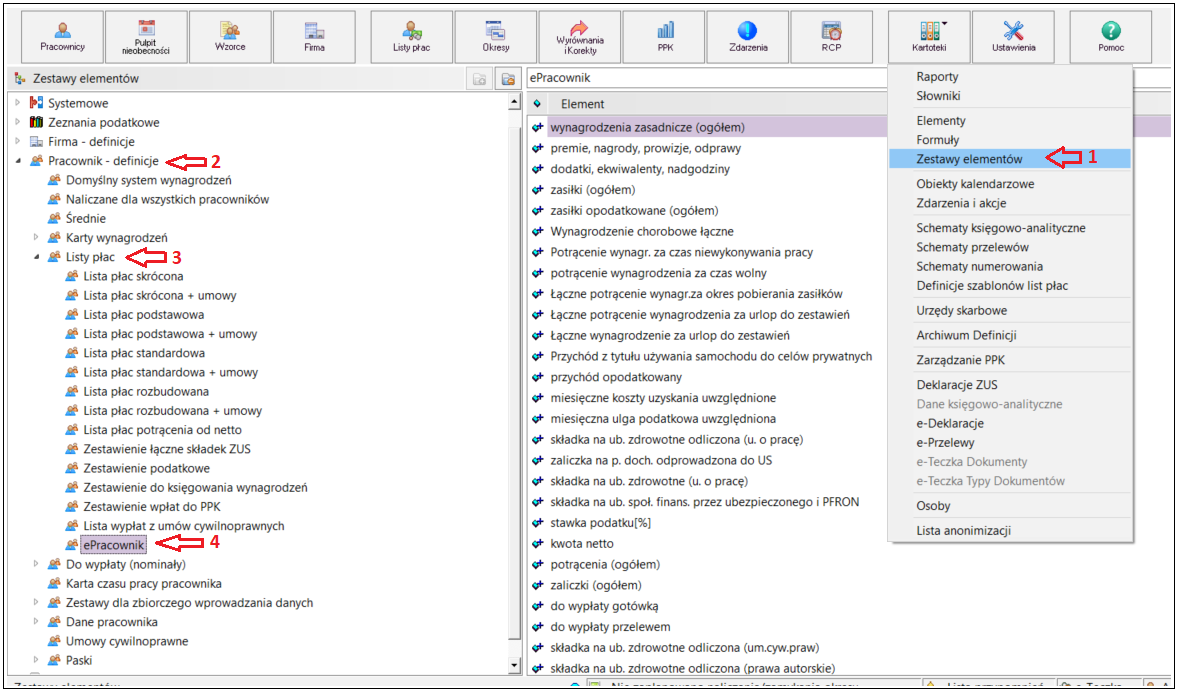Click icon beside zasiłki (ogółem) row

[537, 190]
